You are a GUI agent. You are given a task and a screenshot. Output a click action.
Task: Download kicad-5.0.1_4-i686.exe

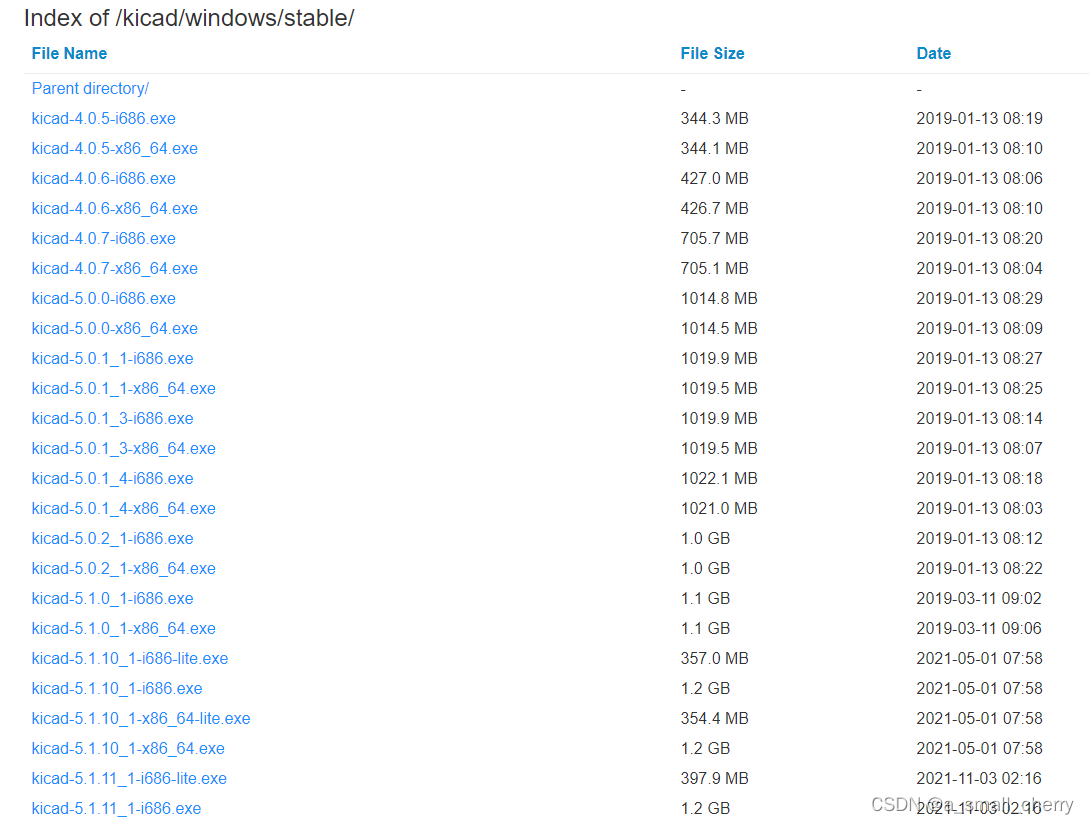(x=113, y=479)
